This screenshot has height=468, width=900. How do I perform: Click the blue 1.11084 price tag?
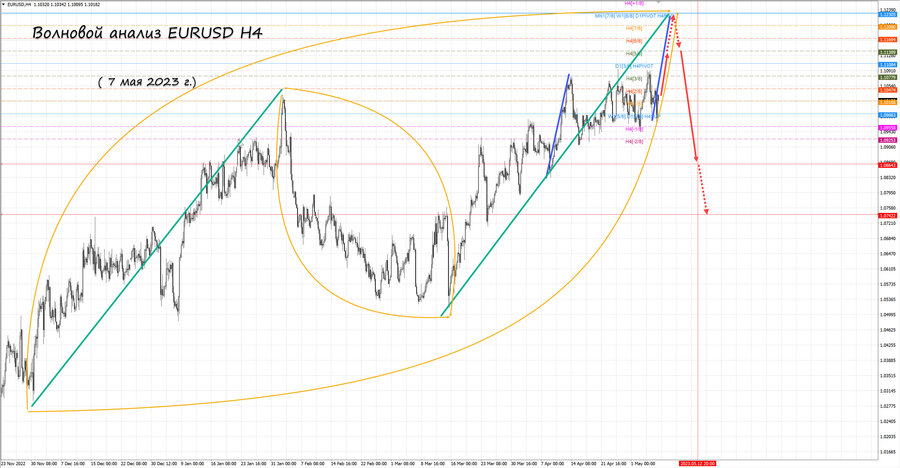(x=888, y=65)
